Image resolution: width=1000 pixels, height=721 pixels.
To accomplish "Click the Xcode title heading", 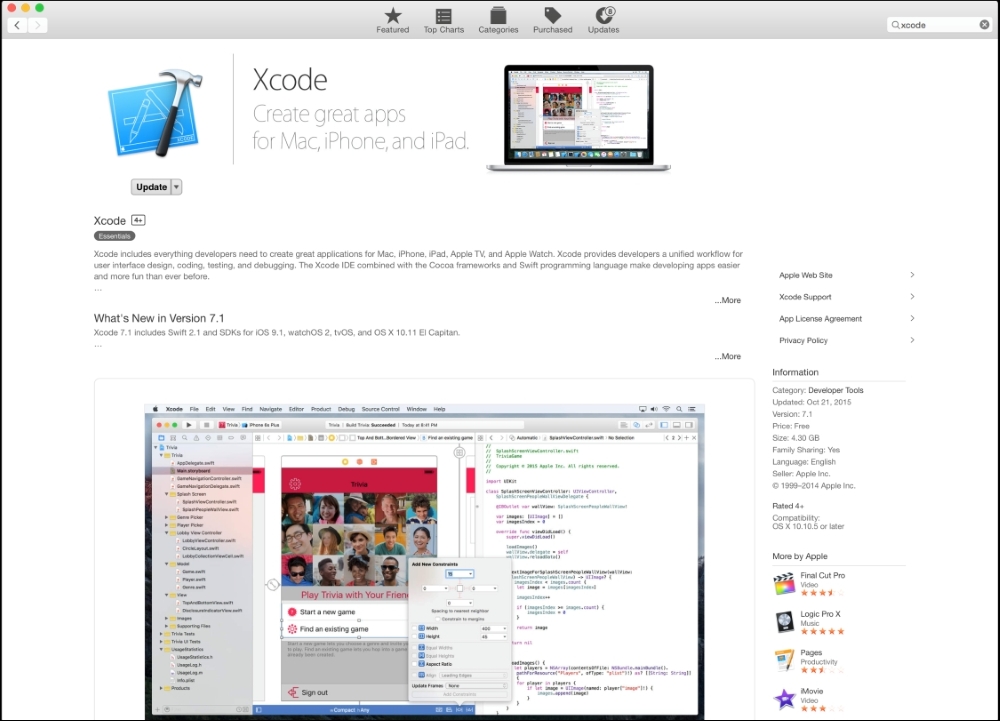I will point(290,80).
